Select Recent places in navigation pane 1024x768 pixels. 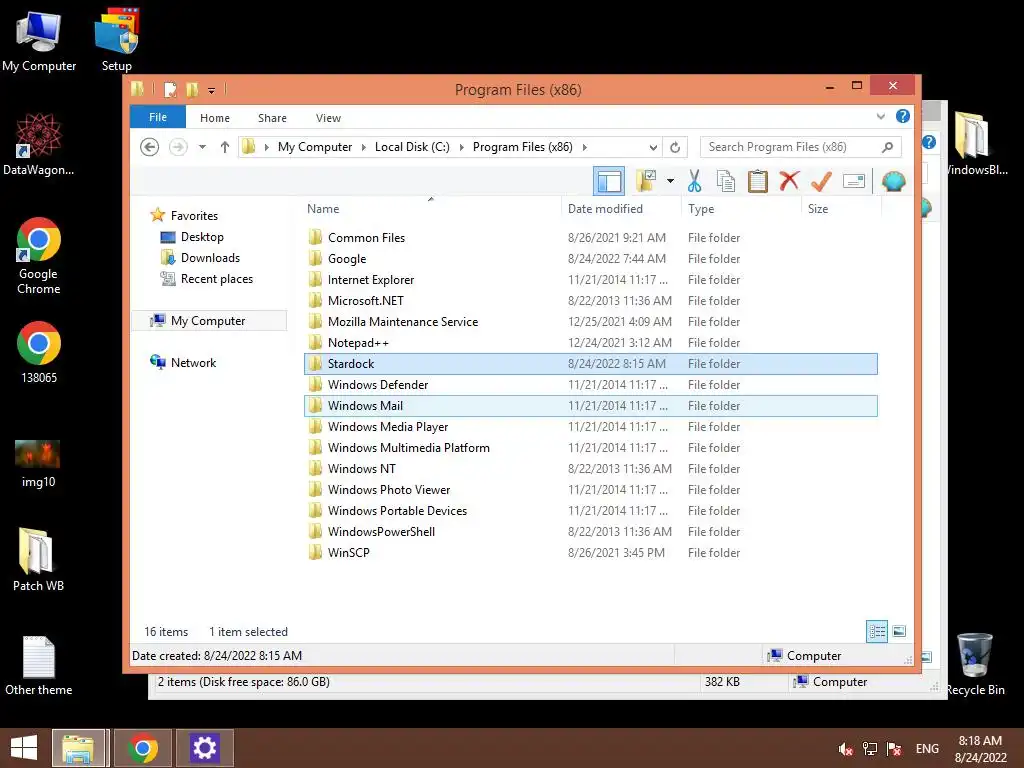click(216, 279)
